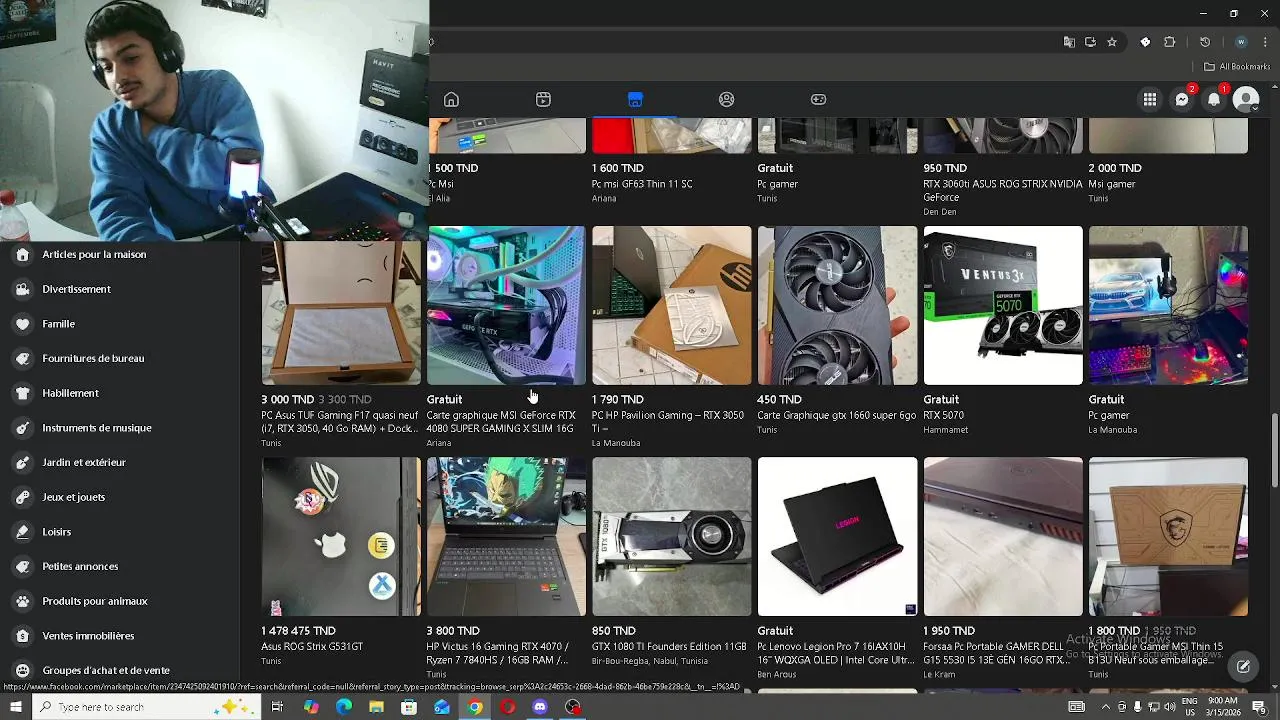Viewport: 1280px width, 720px height.
Task: Open the Chrome extensions puzzle icon
Action: (x=1170, y=42)
